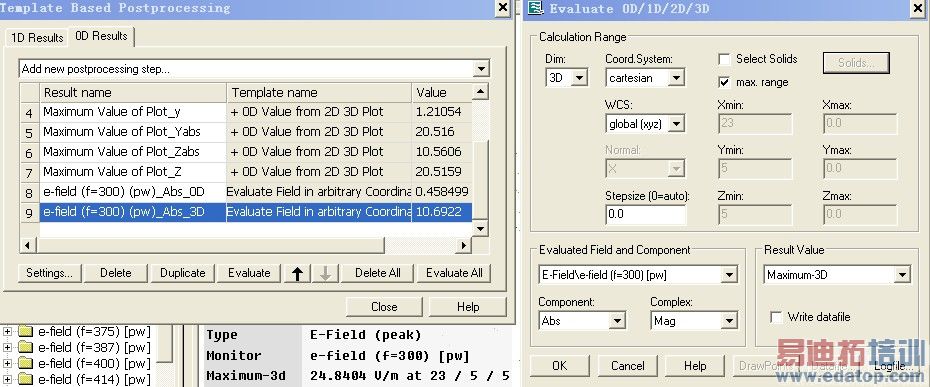
Task: Close the Template Based Postprocessing dialog with Close
Action: point(384,307)
